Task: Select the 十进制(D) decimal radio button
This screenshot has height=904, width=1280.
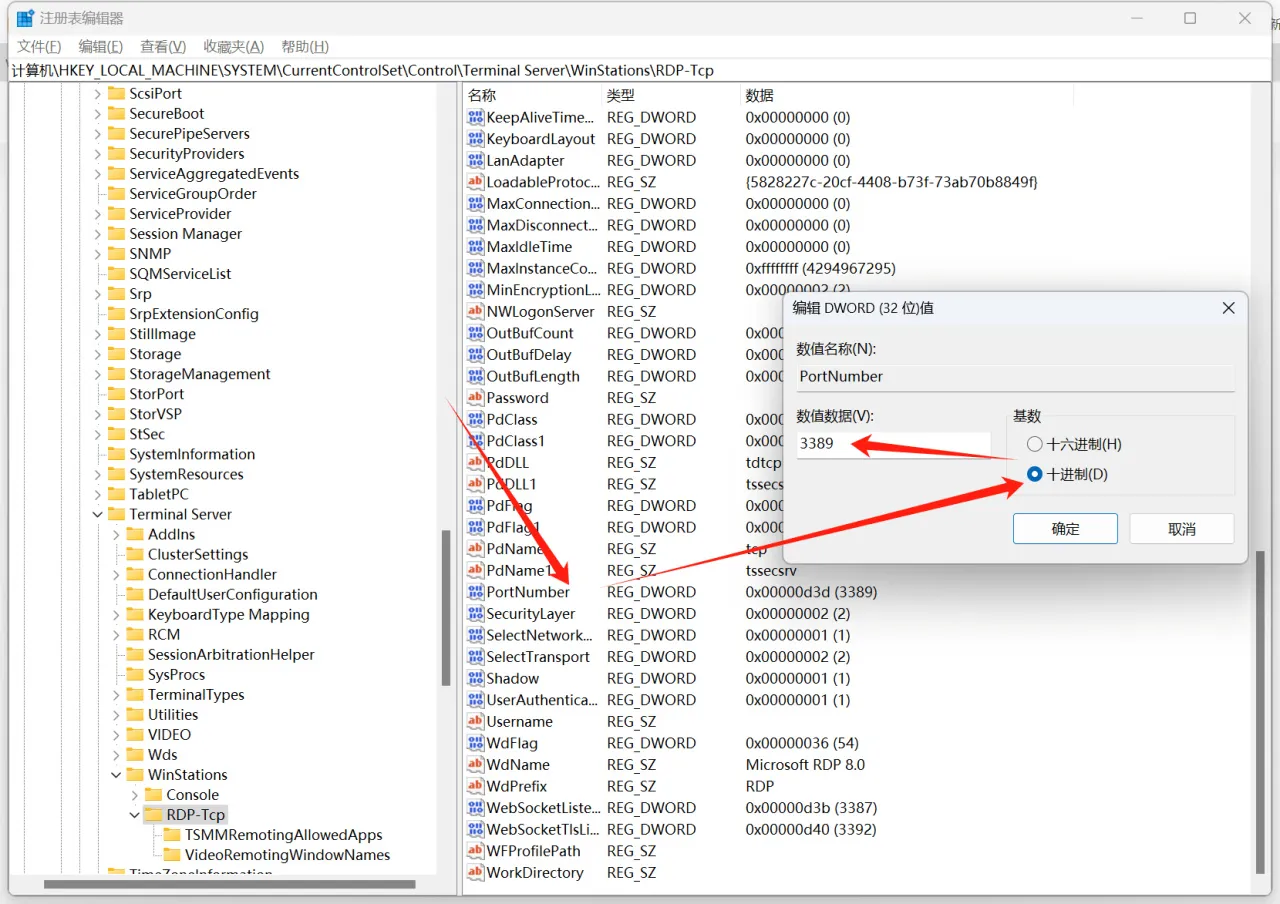Action: pyautogui.click(x=1034, y=474)
